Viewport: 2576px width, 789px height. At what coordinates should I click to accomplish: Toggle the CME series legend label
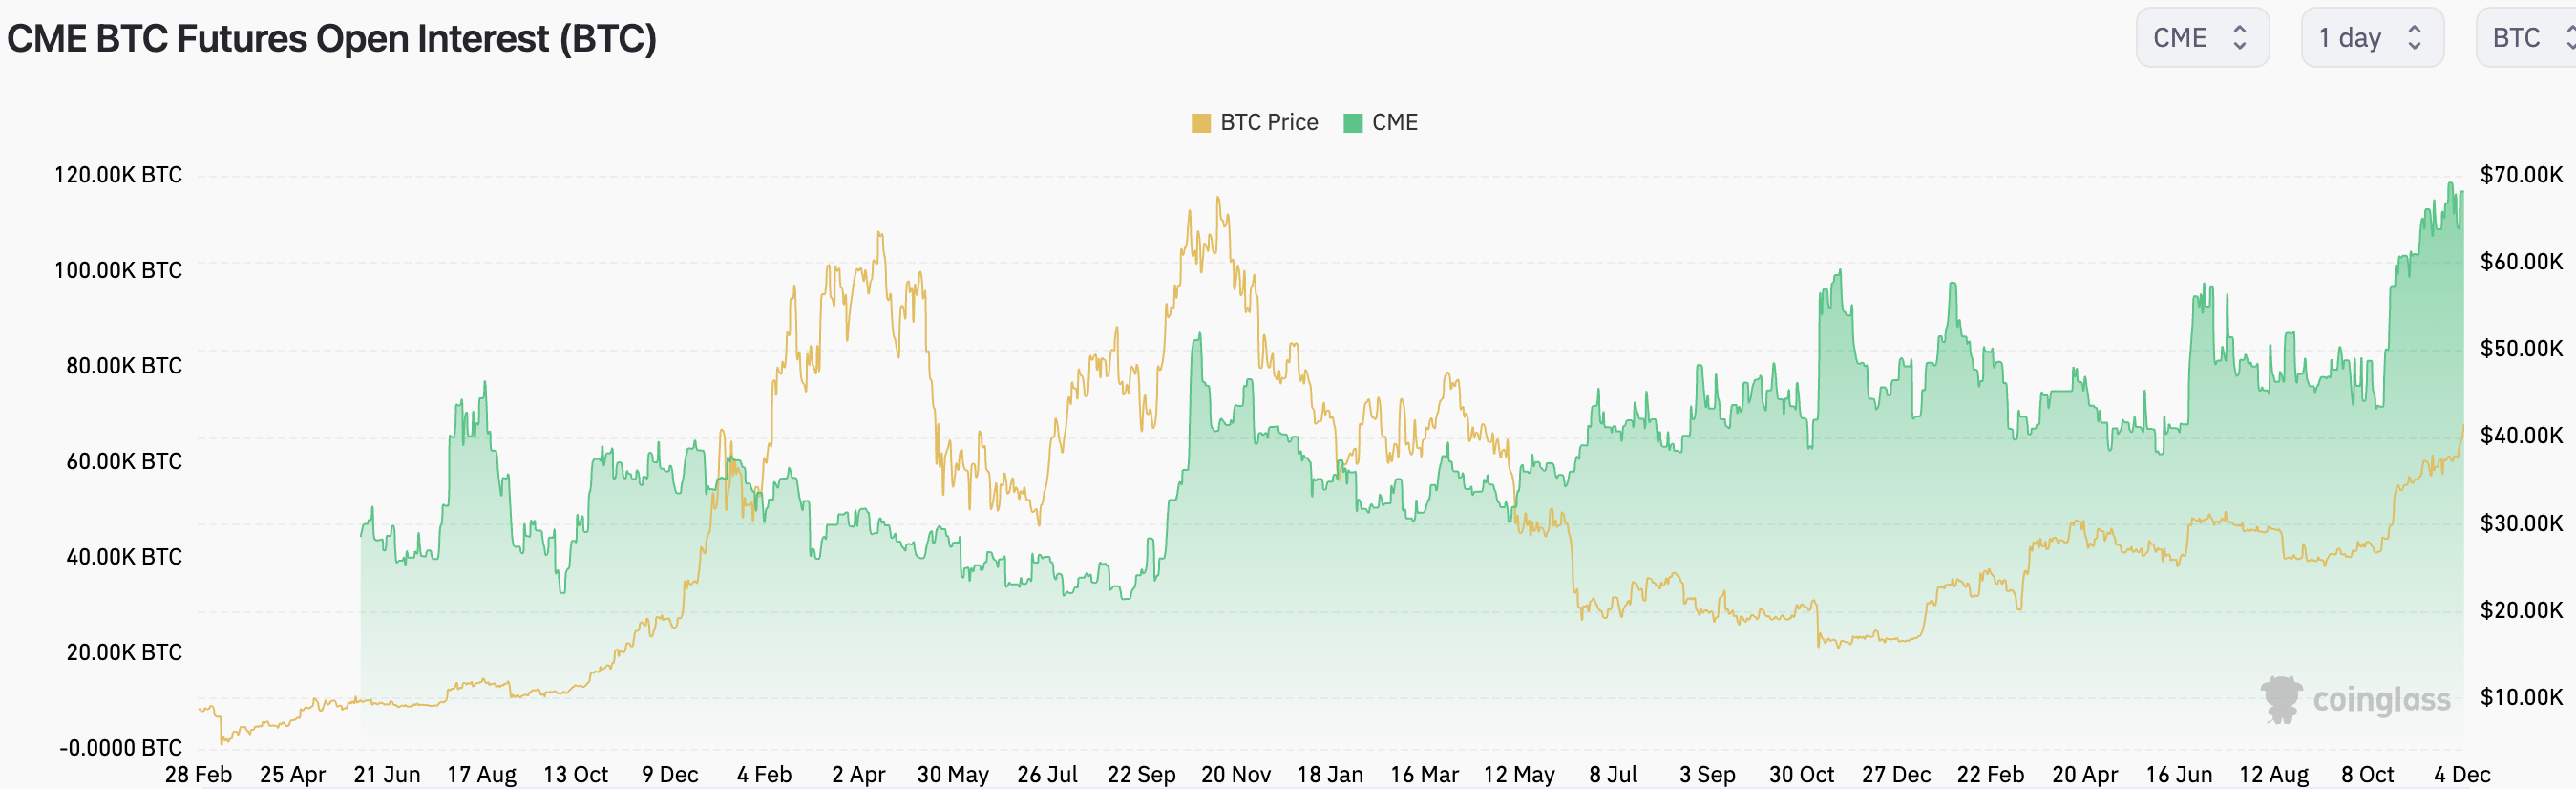click(x=1394, y=122)
